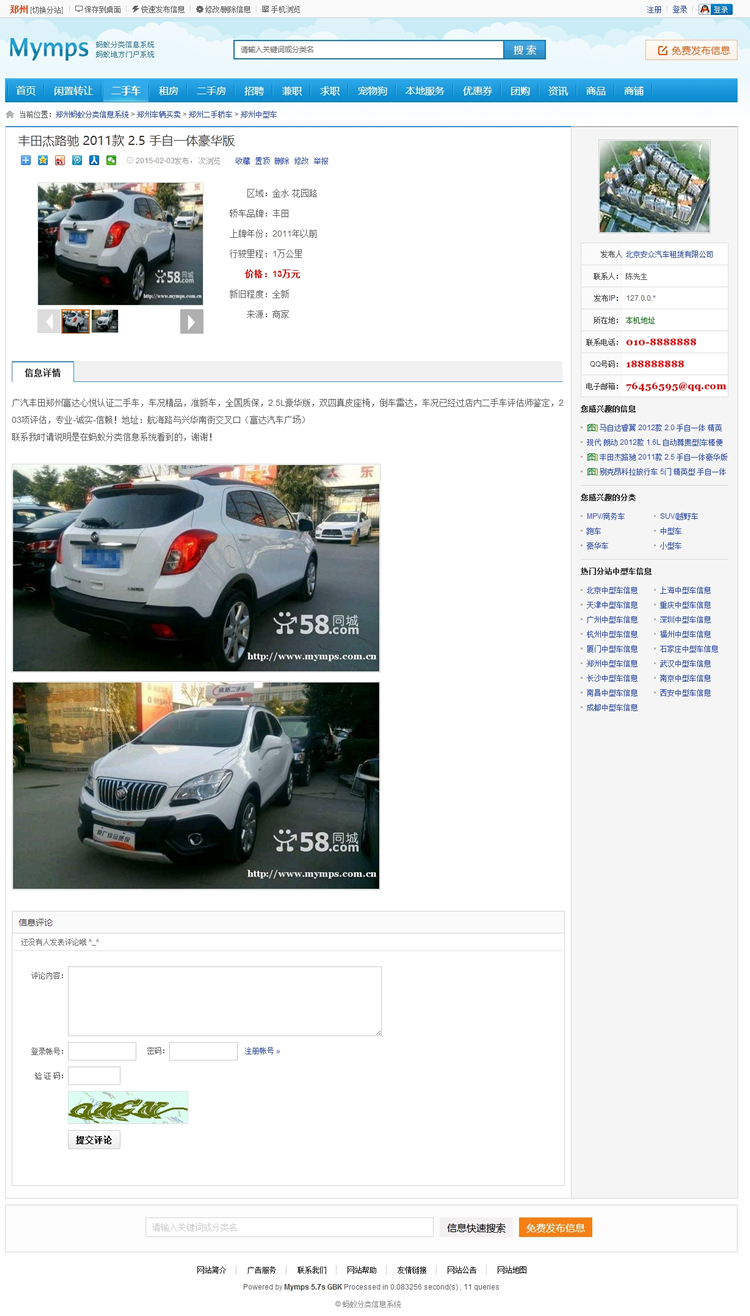This screenshot has height=1316, width=750.
Task: Click the large front-view car photo
Action: (x=196, y=785)
